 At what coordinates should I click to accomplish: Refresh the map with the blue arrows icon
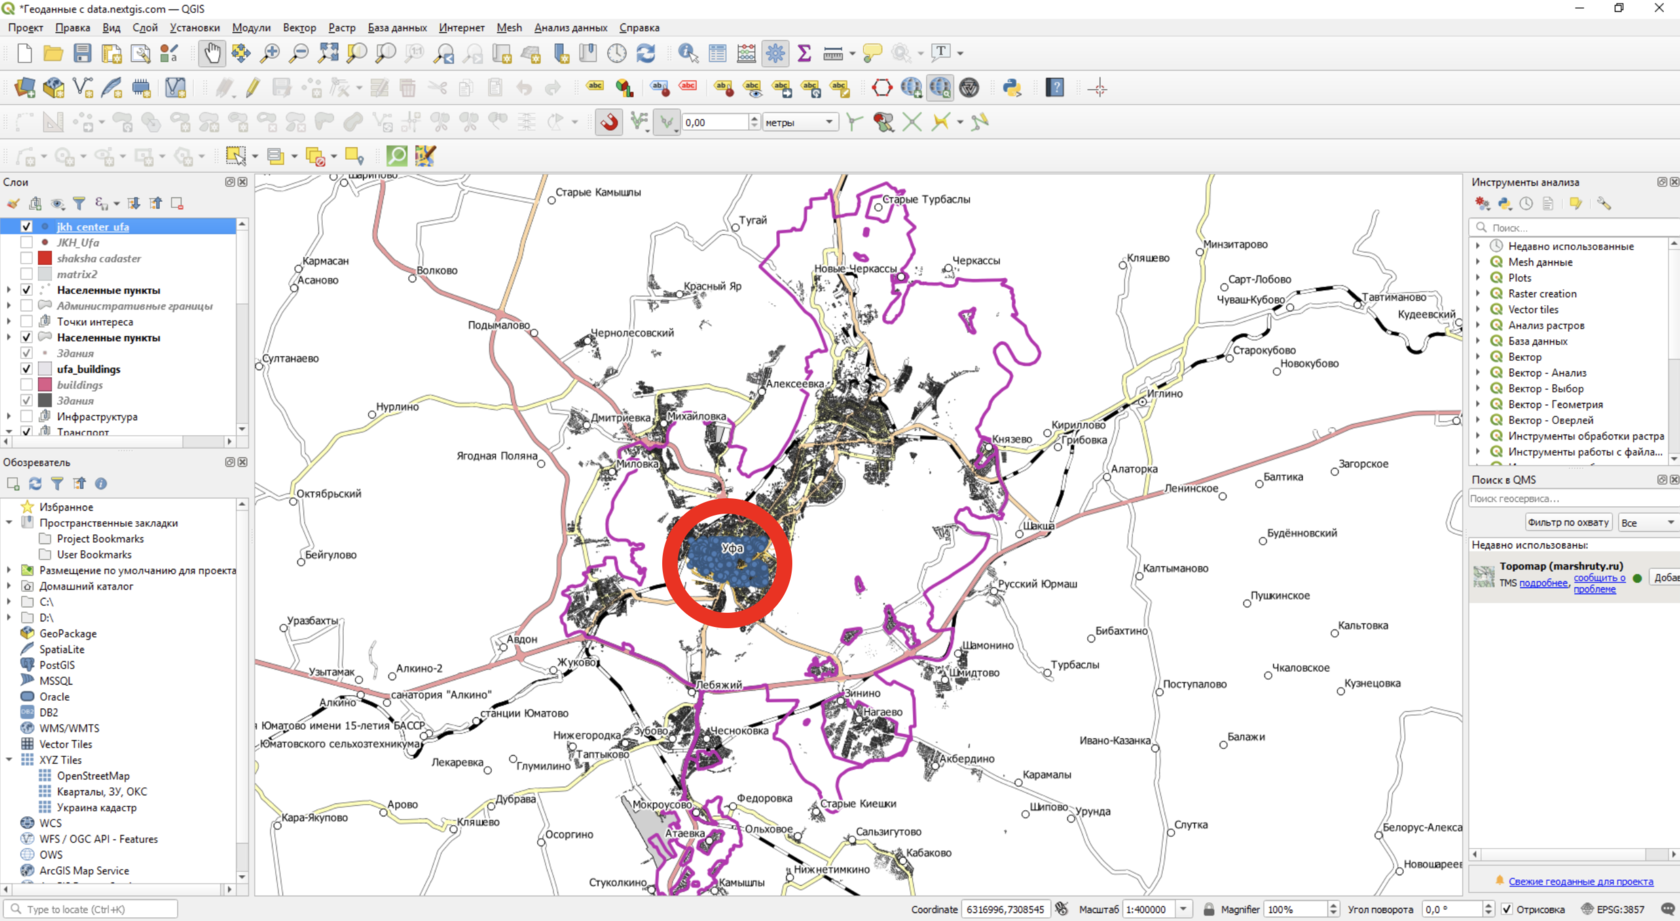[x=646, y=53]
